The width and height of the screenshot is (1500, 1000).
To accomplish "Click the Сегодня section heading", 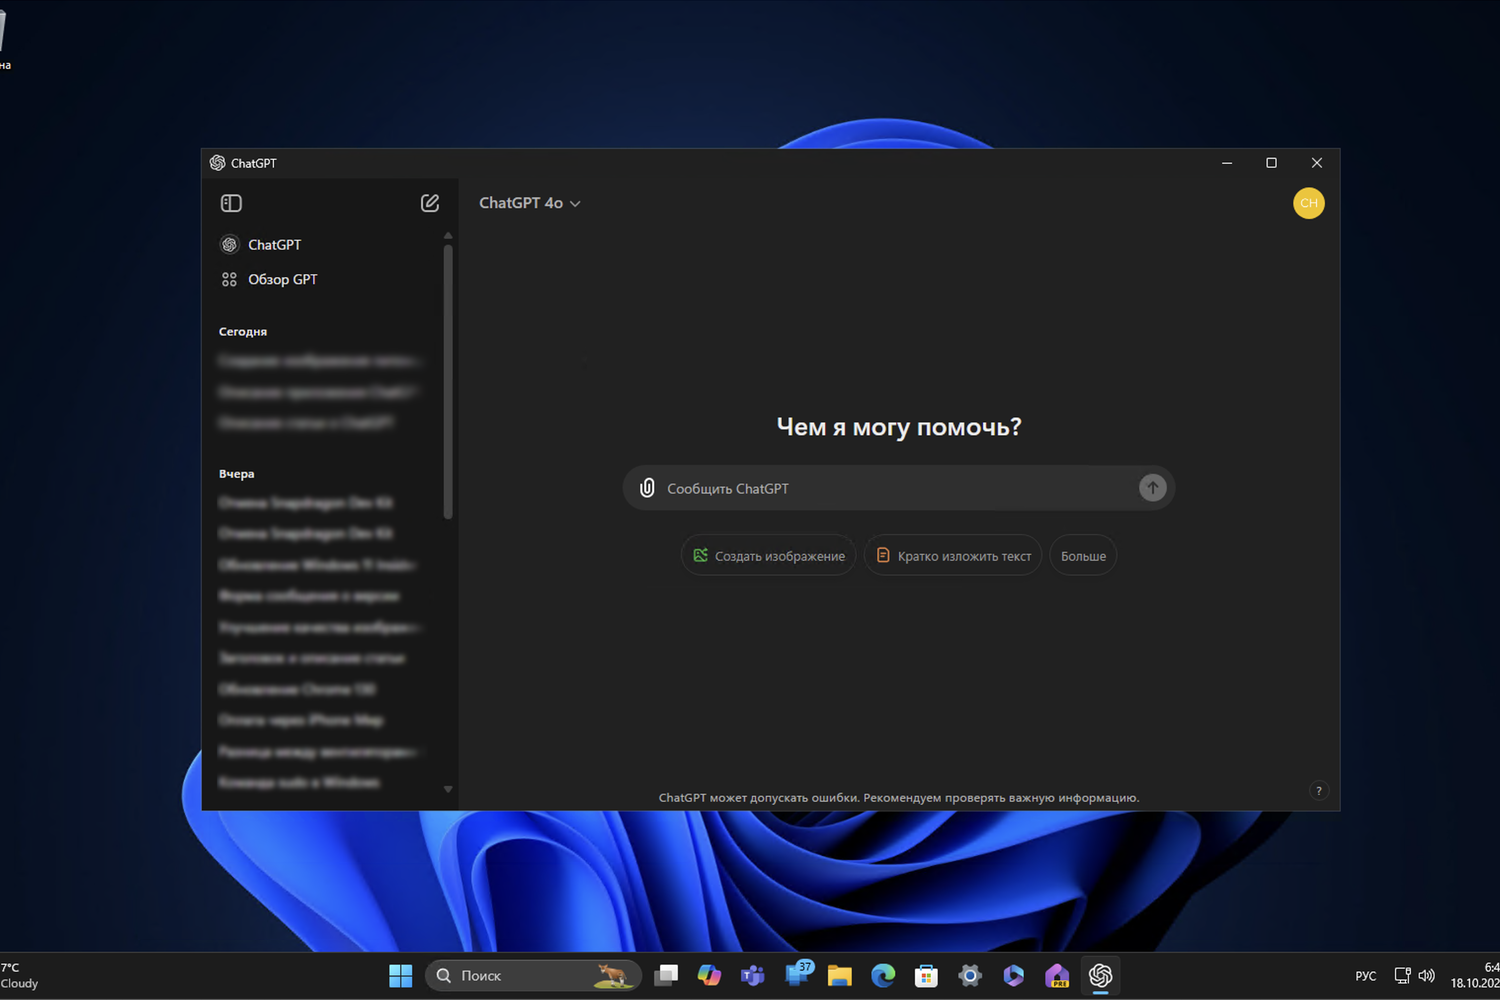I will pos(243,332).
